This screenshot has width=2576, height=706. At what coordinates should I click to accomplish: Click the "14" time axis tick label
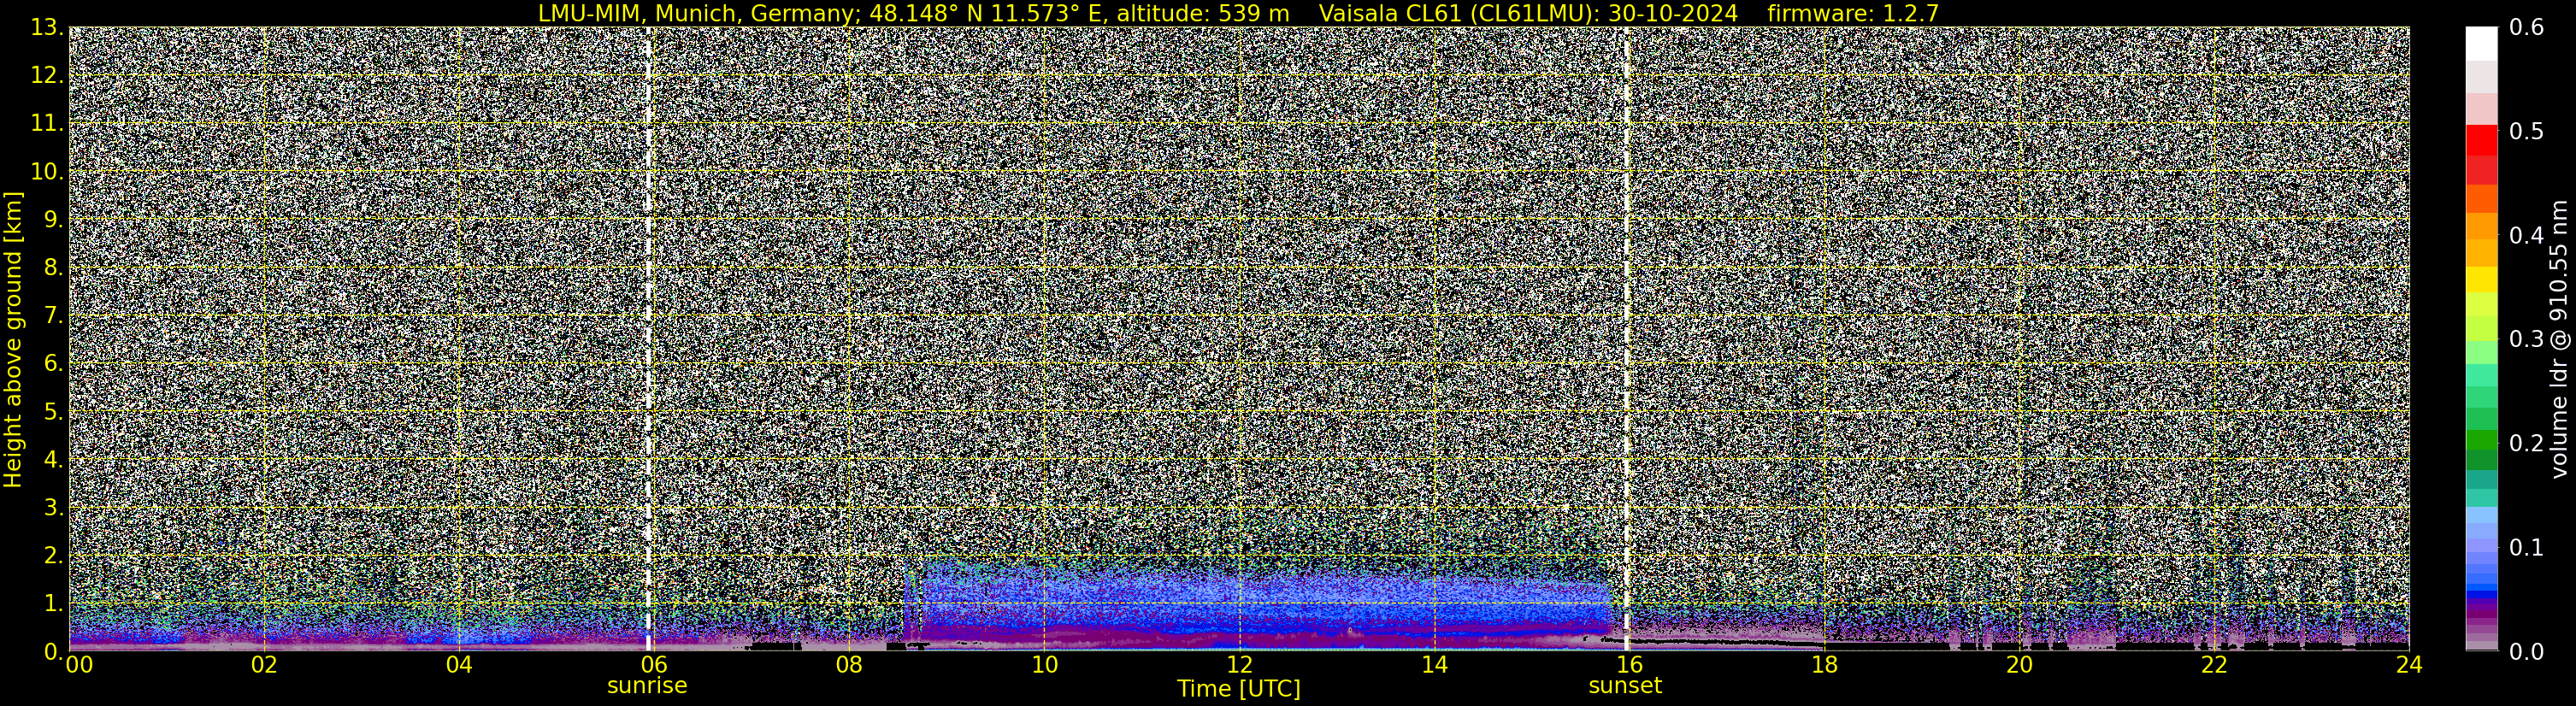[1434, 665]
